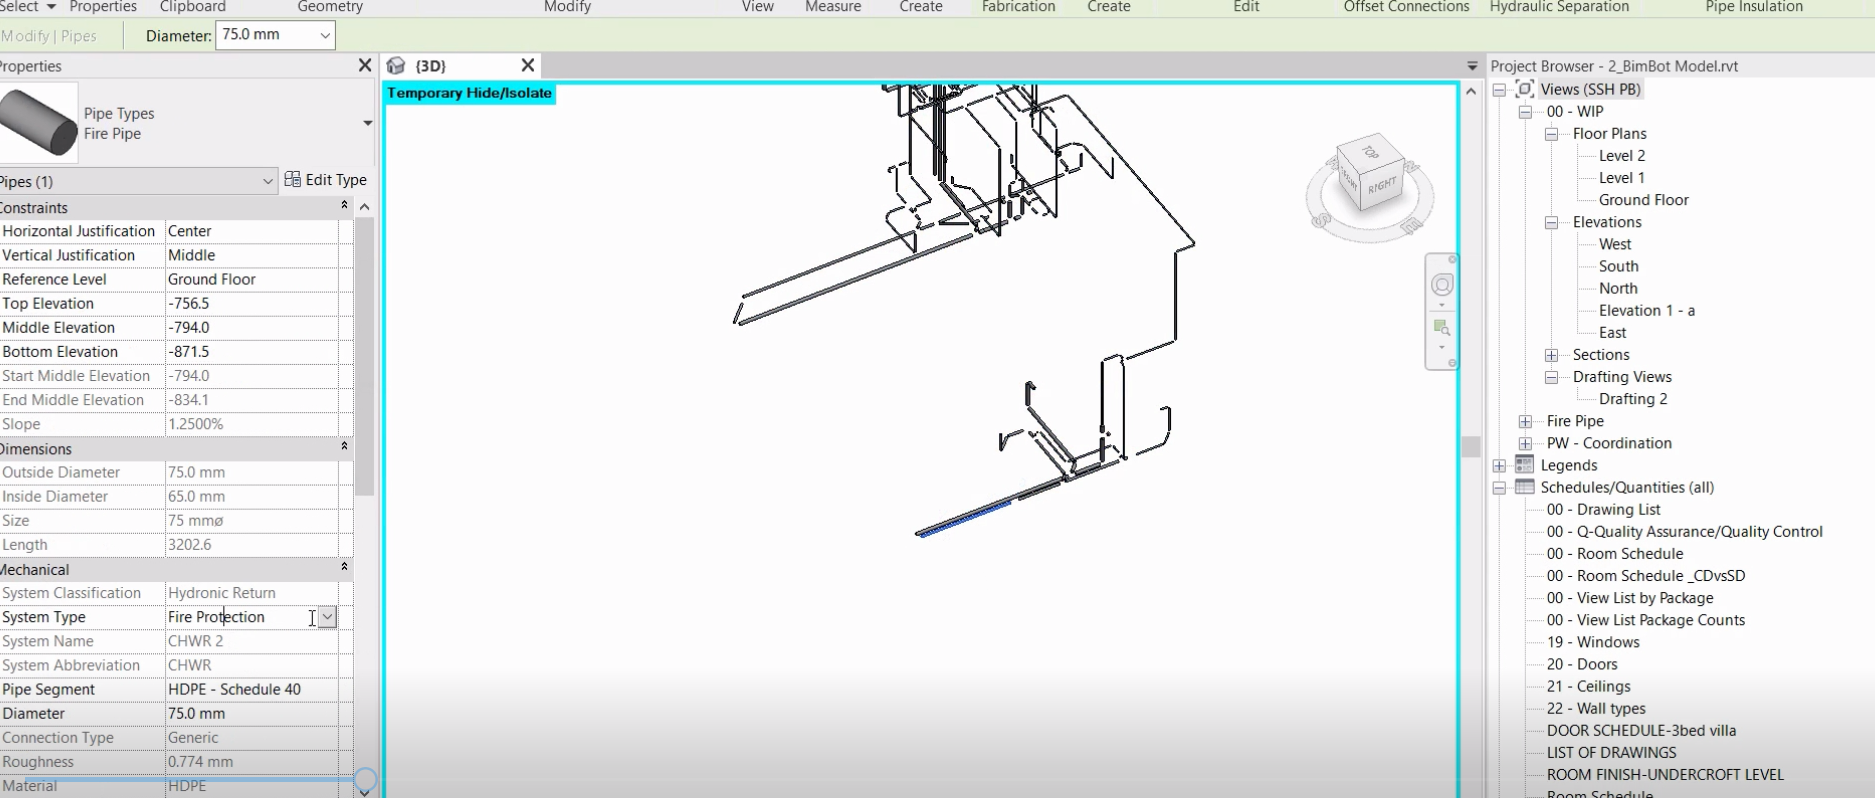Close the {3D} view tab
This screenshot has height=798, width=1875.
click(x=528, y=66)
